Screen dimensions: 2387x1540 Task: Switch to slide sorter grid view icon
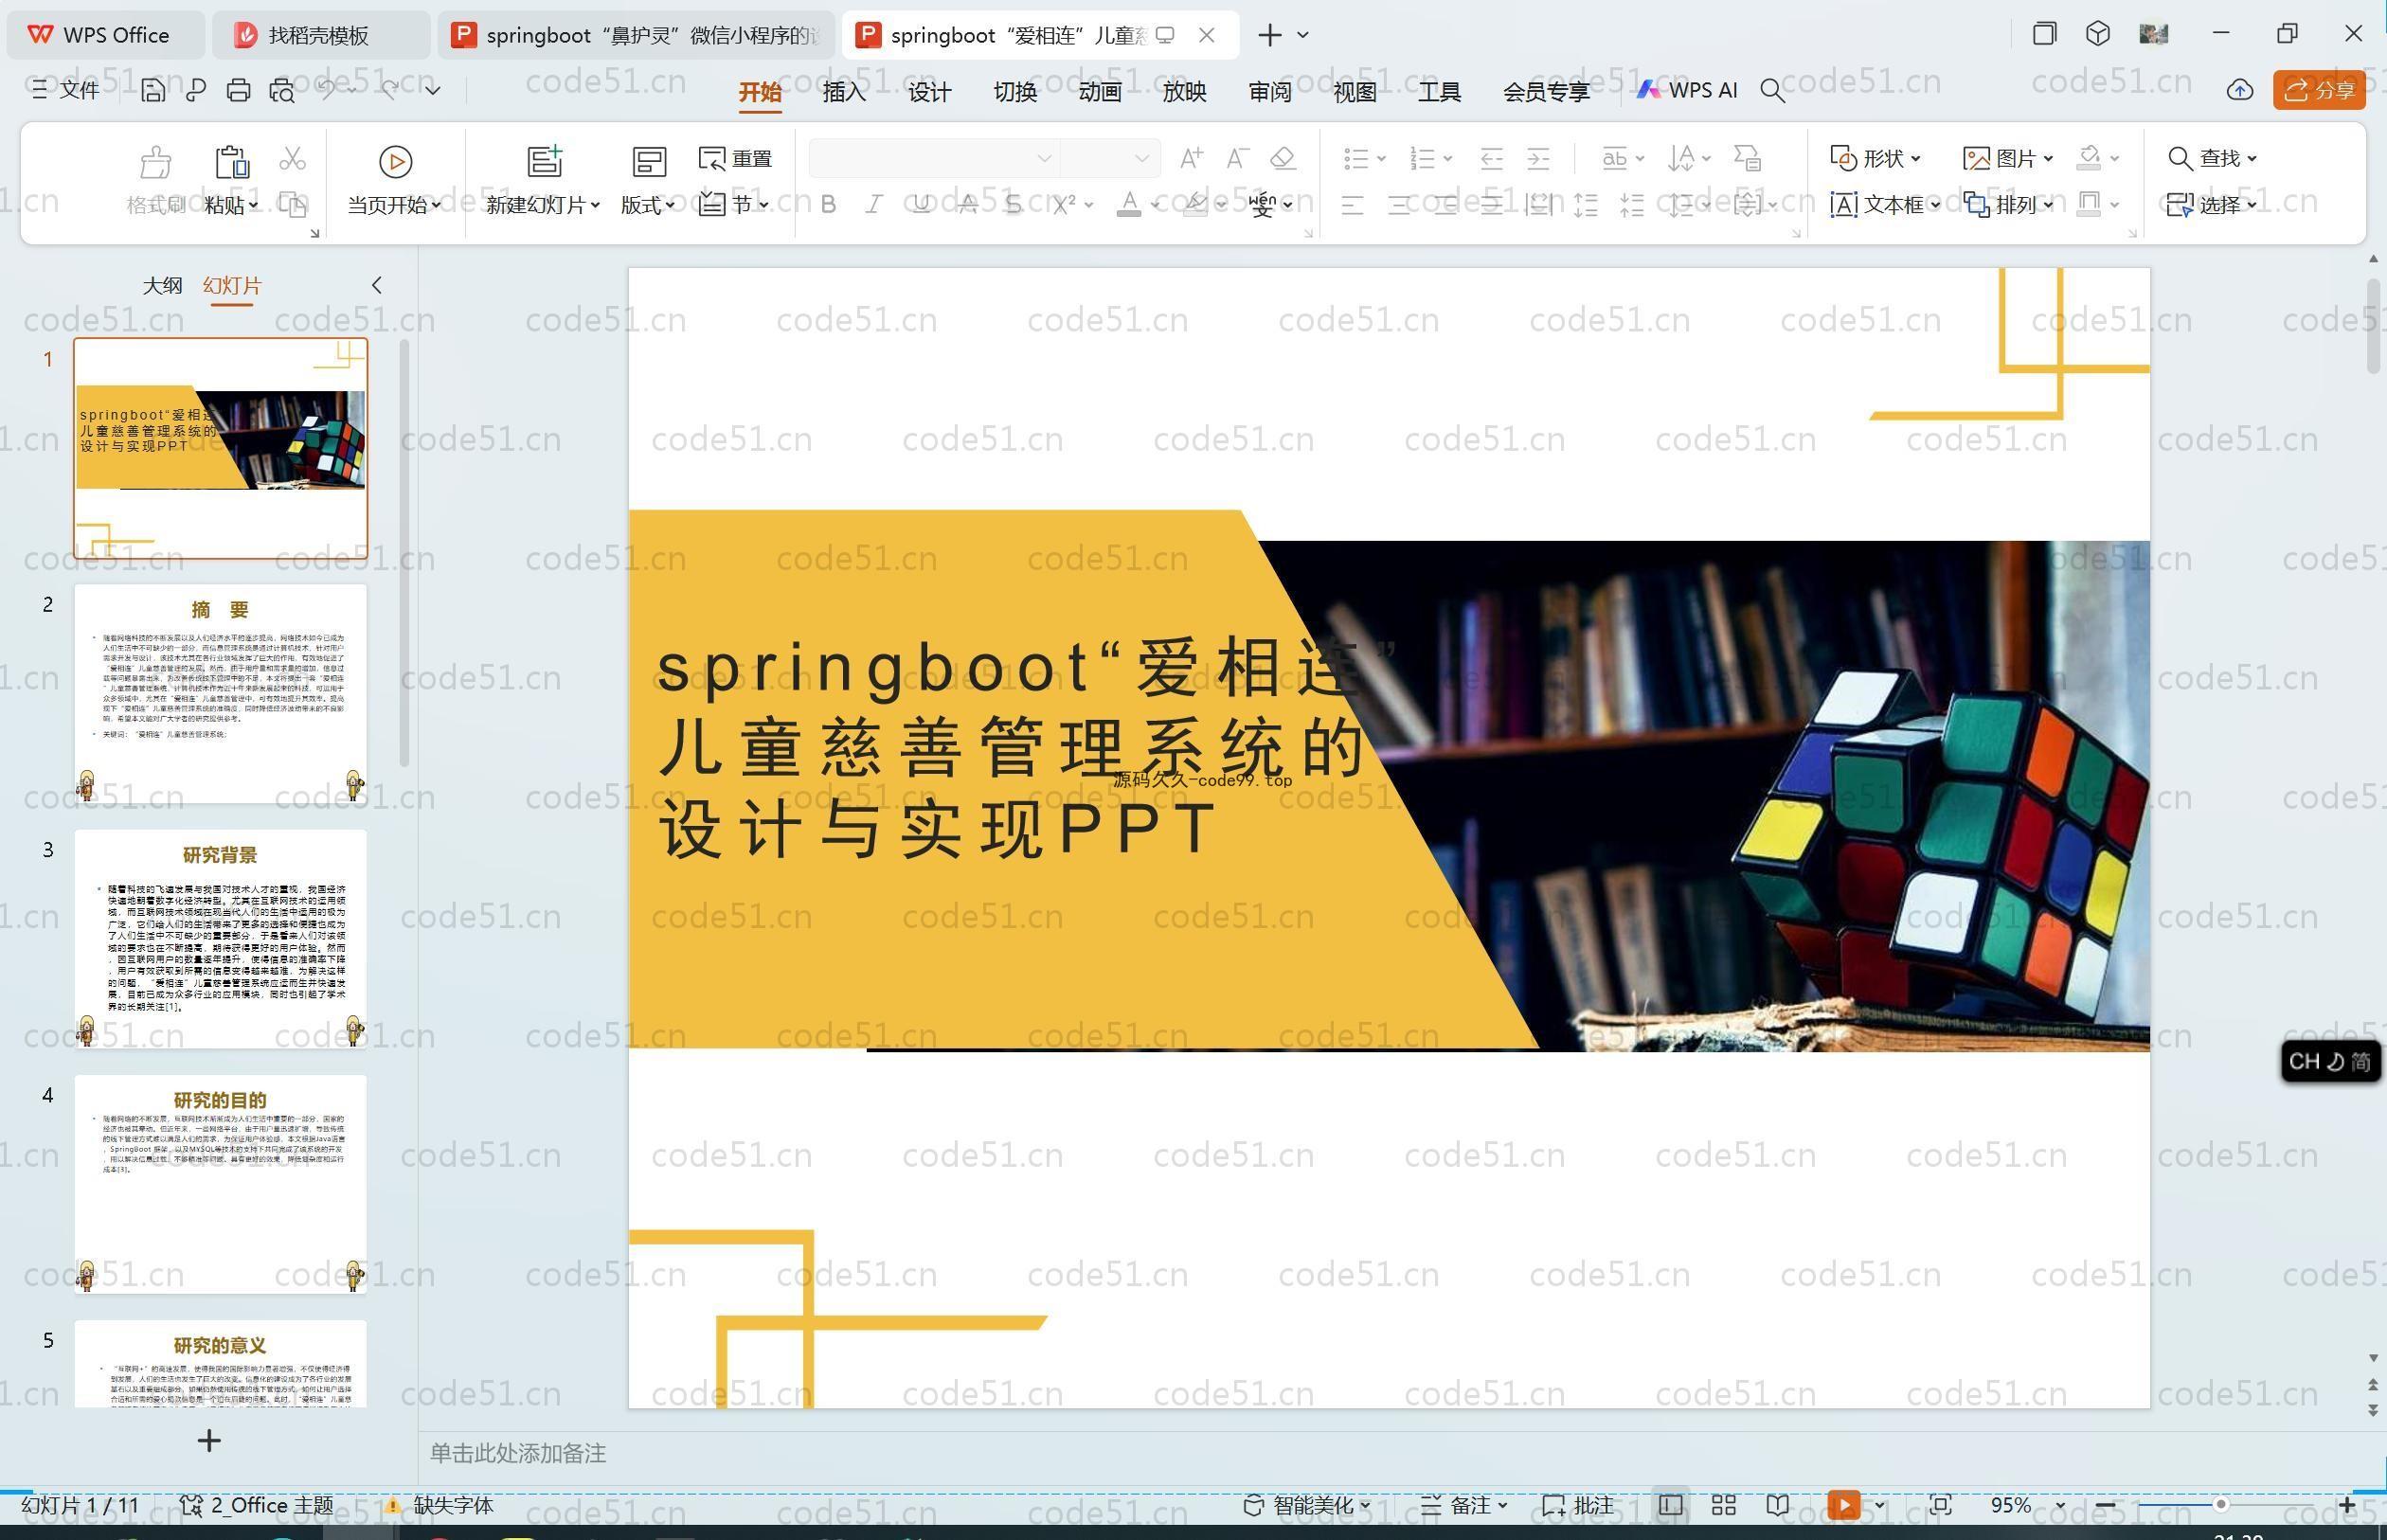tap(1723, 1505)
